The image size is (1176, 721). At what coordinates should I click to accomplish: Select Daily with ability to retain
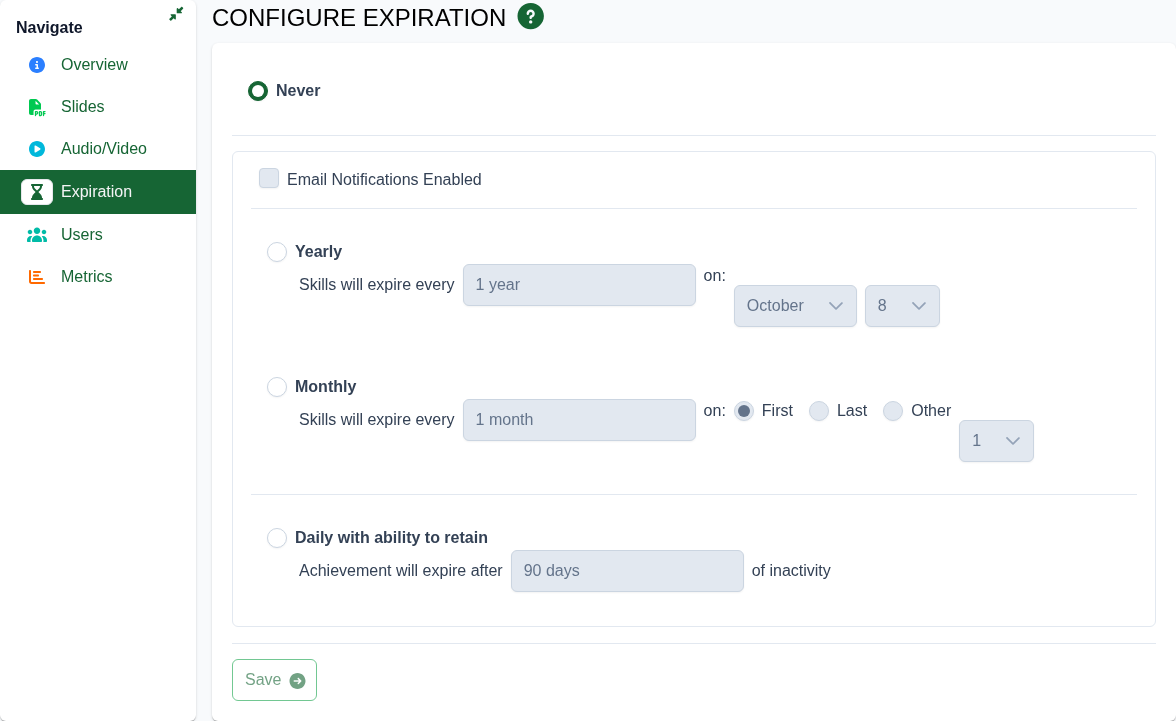[277, 538]
